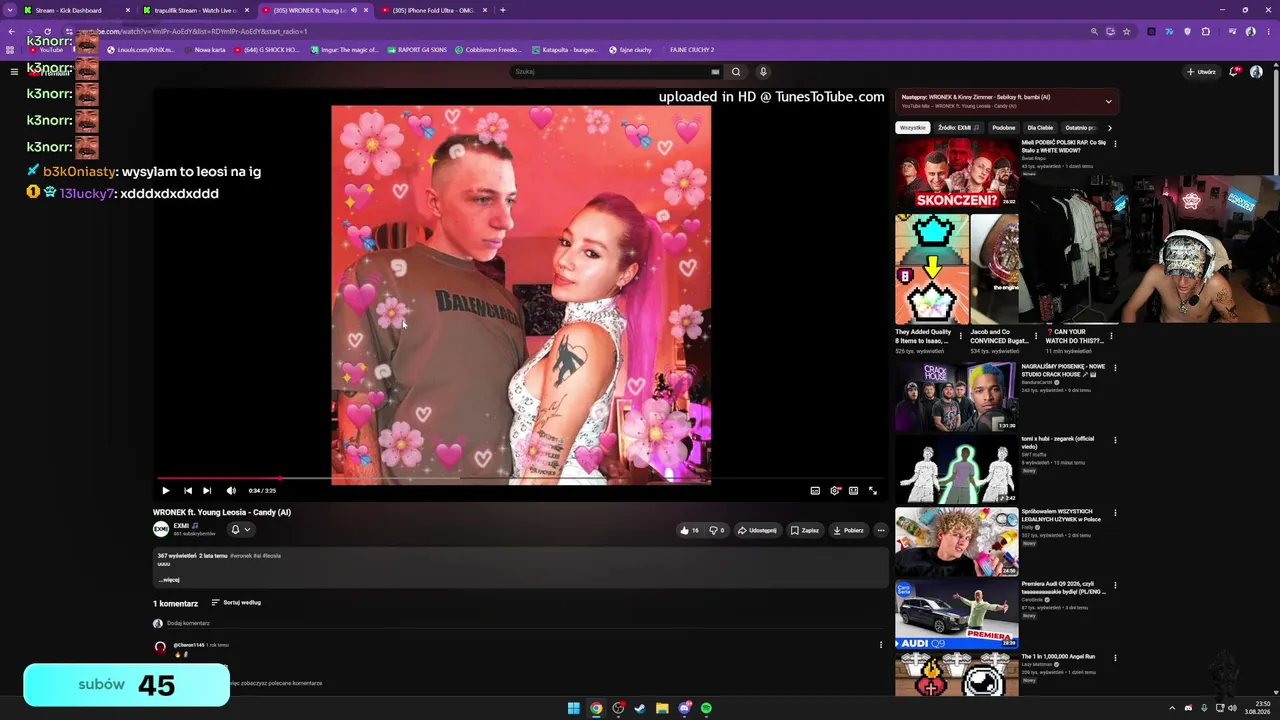The image size is (1280, 720).
Task: Expand video description with ...więcej
Action: point(169,579)
